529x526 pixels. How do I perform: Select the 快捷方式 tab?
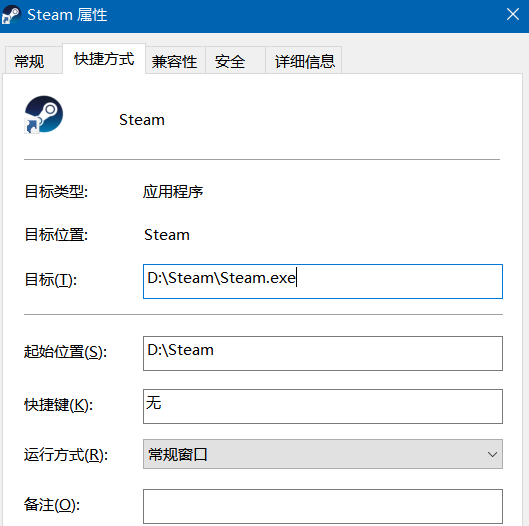tap(104, 59)
